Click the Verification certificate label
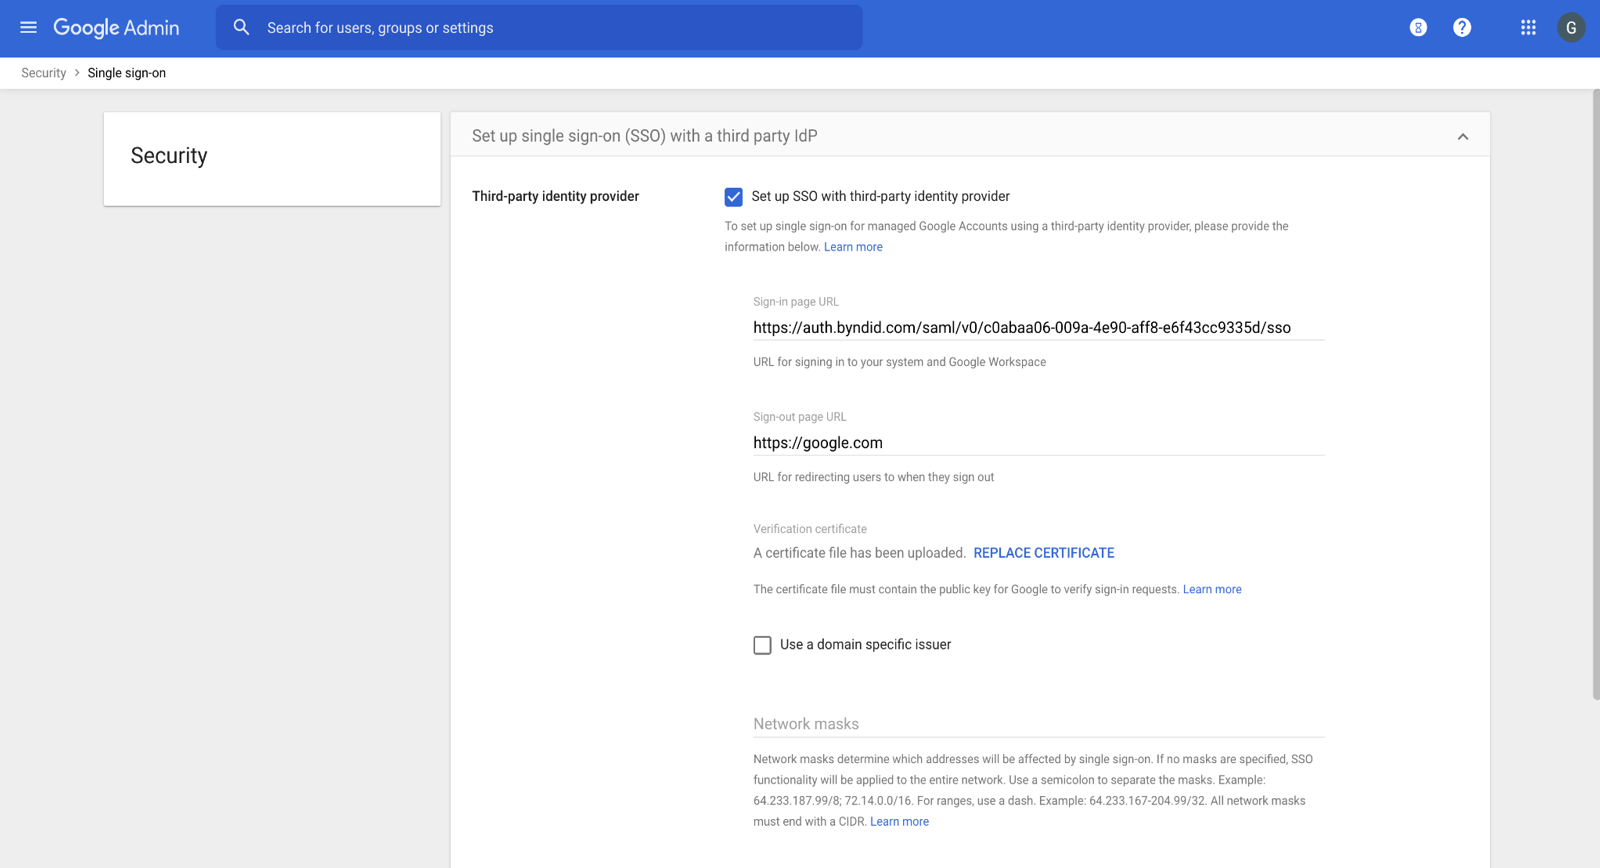 tap(810, 529)
